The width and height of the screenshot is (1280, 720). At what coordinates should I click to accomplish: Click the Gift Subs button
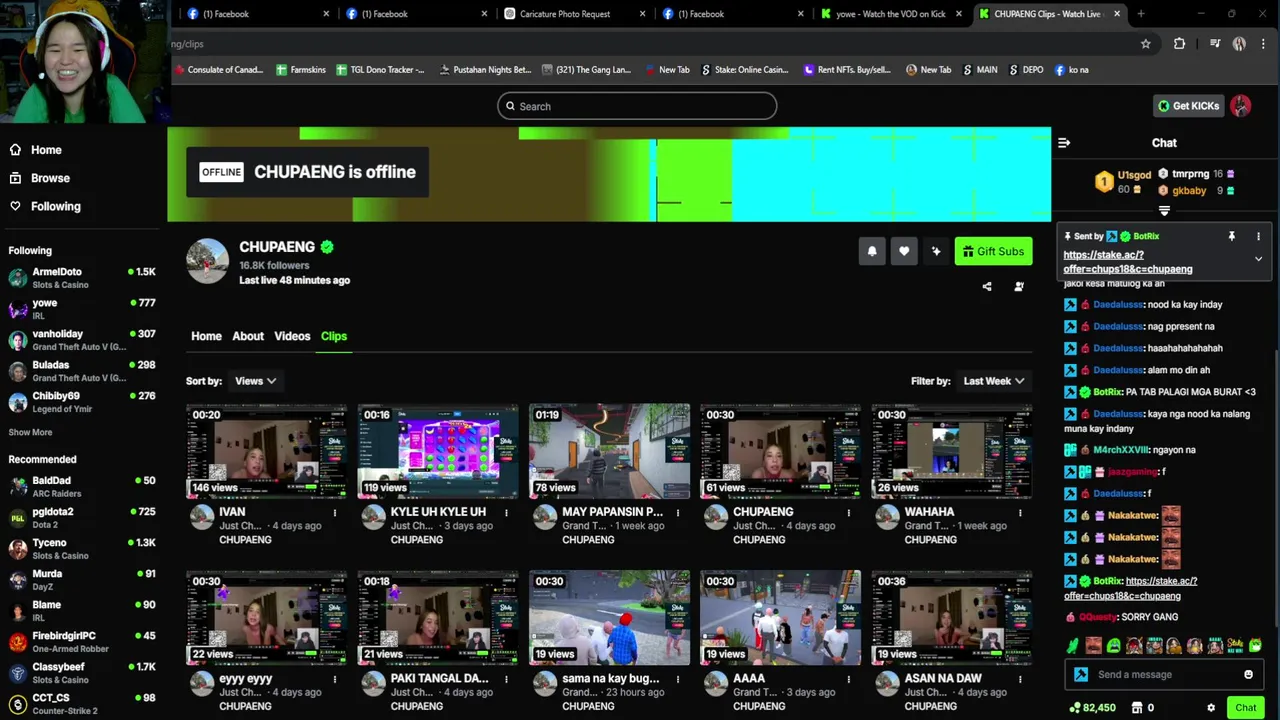pyautogui.click(x=994, y=251)
